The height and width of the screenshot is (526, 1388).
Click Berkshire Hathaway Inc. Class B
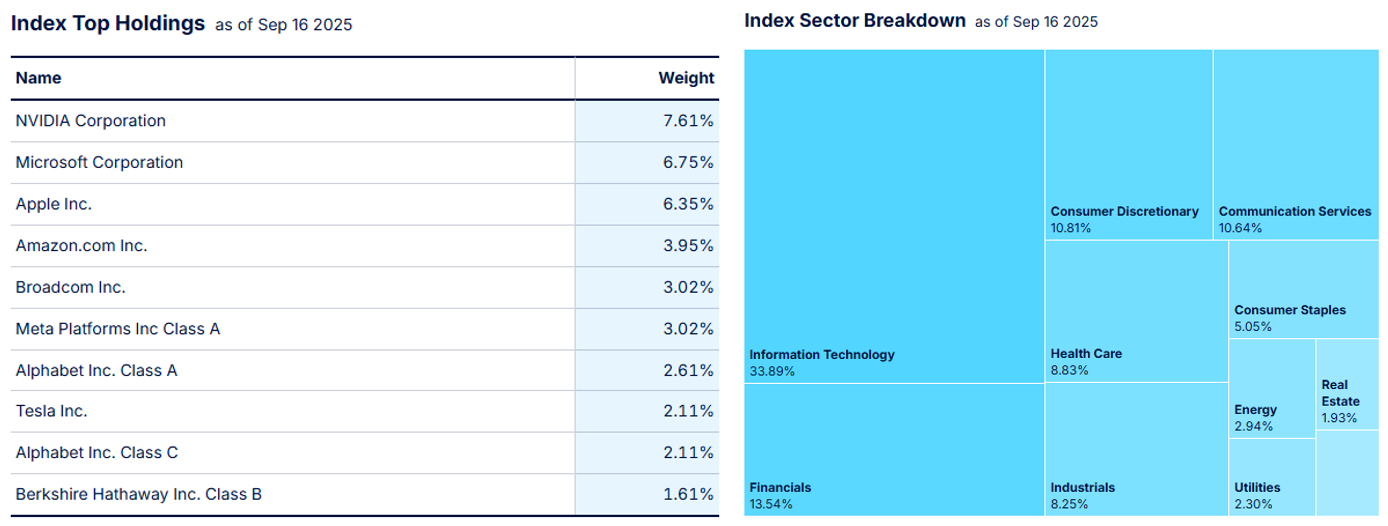(x=139, y=494)
